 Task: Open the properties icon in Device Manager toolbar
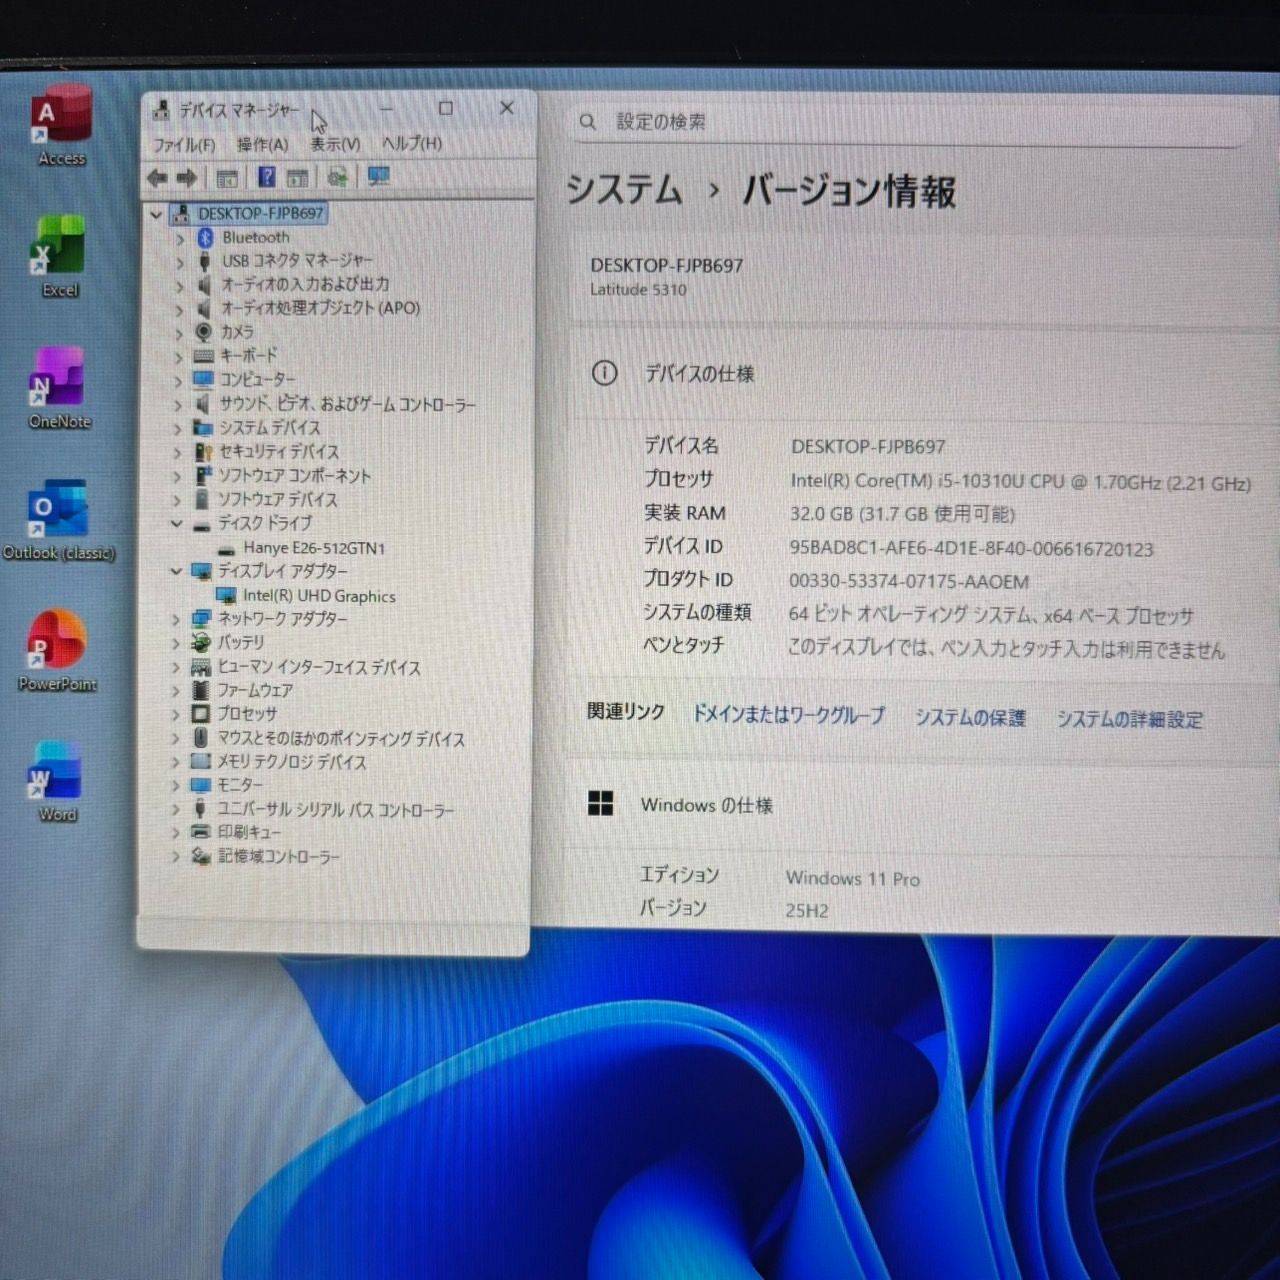click(296, 177)
